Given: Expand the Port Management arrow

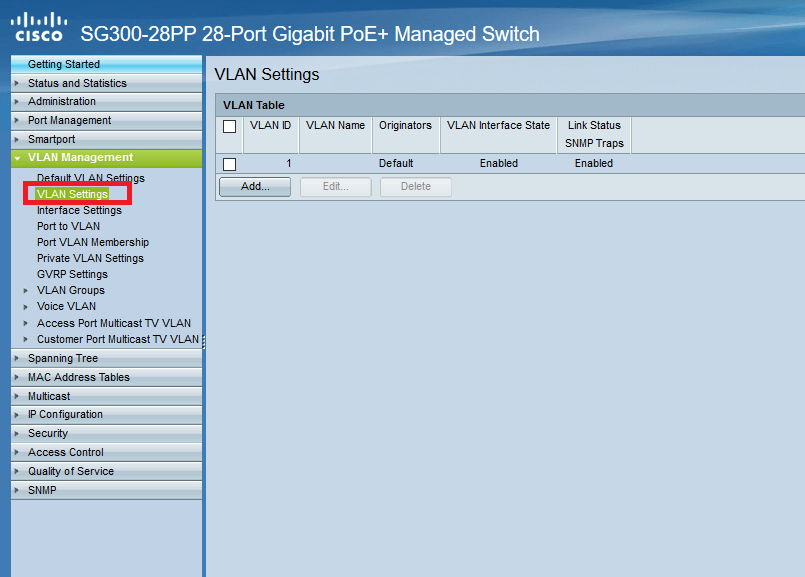Looking at the screenshot, I should [x=17, y=121].
